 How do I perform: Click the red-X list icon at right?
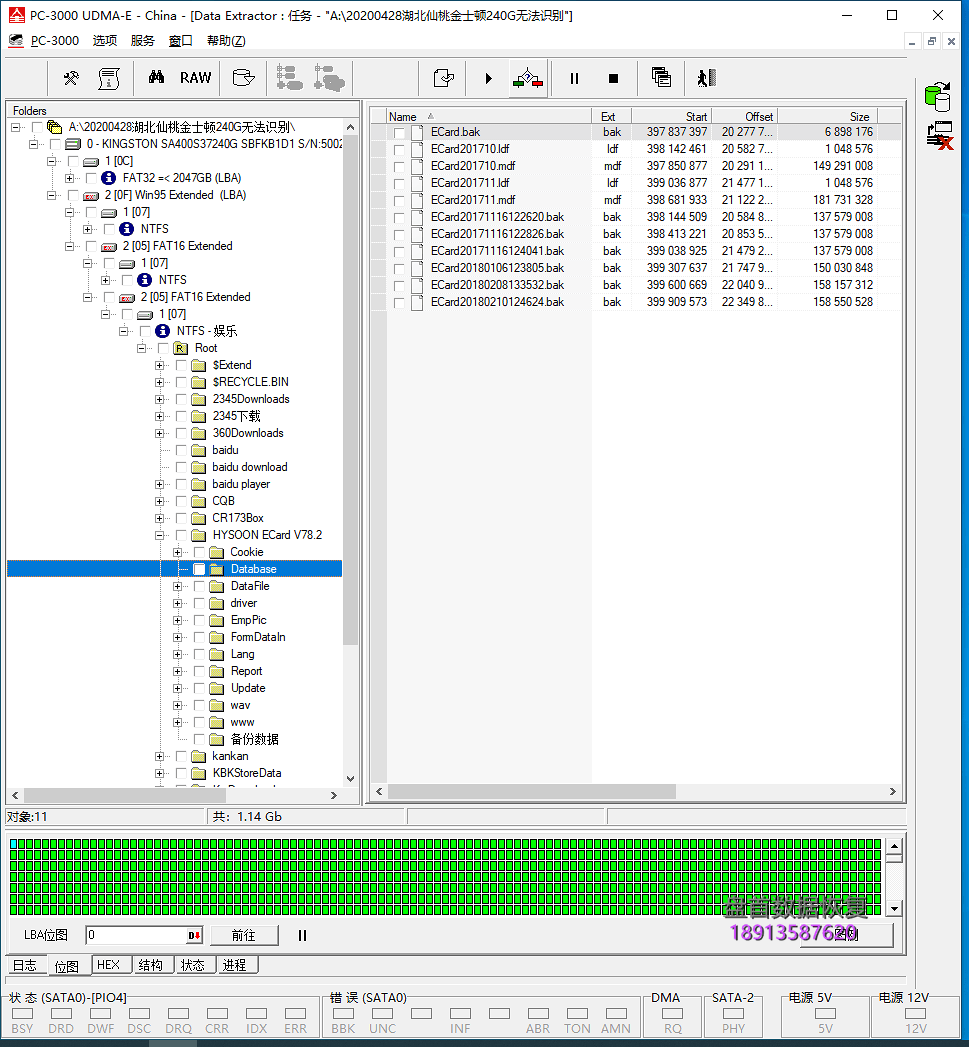(940, 136)
